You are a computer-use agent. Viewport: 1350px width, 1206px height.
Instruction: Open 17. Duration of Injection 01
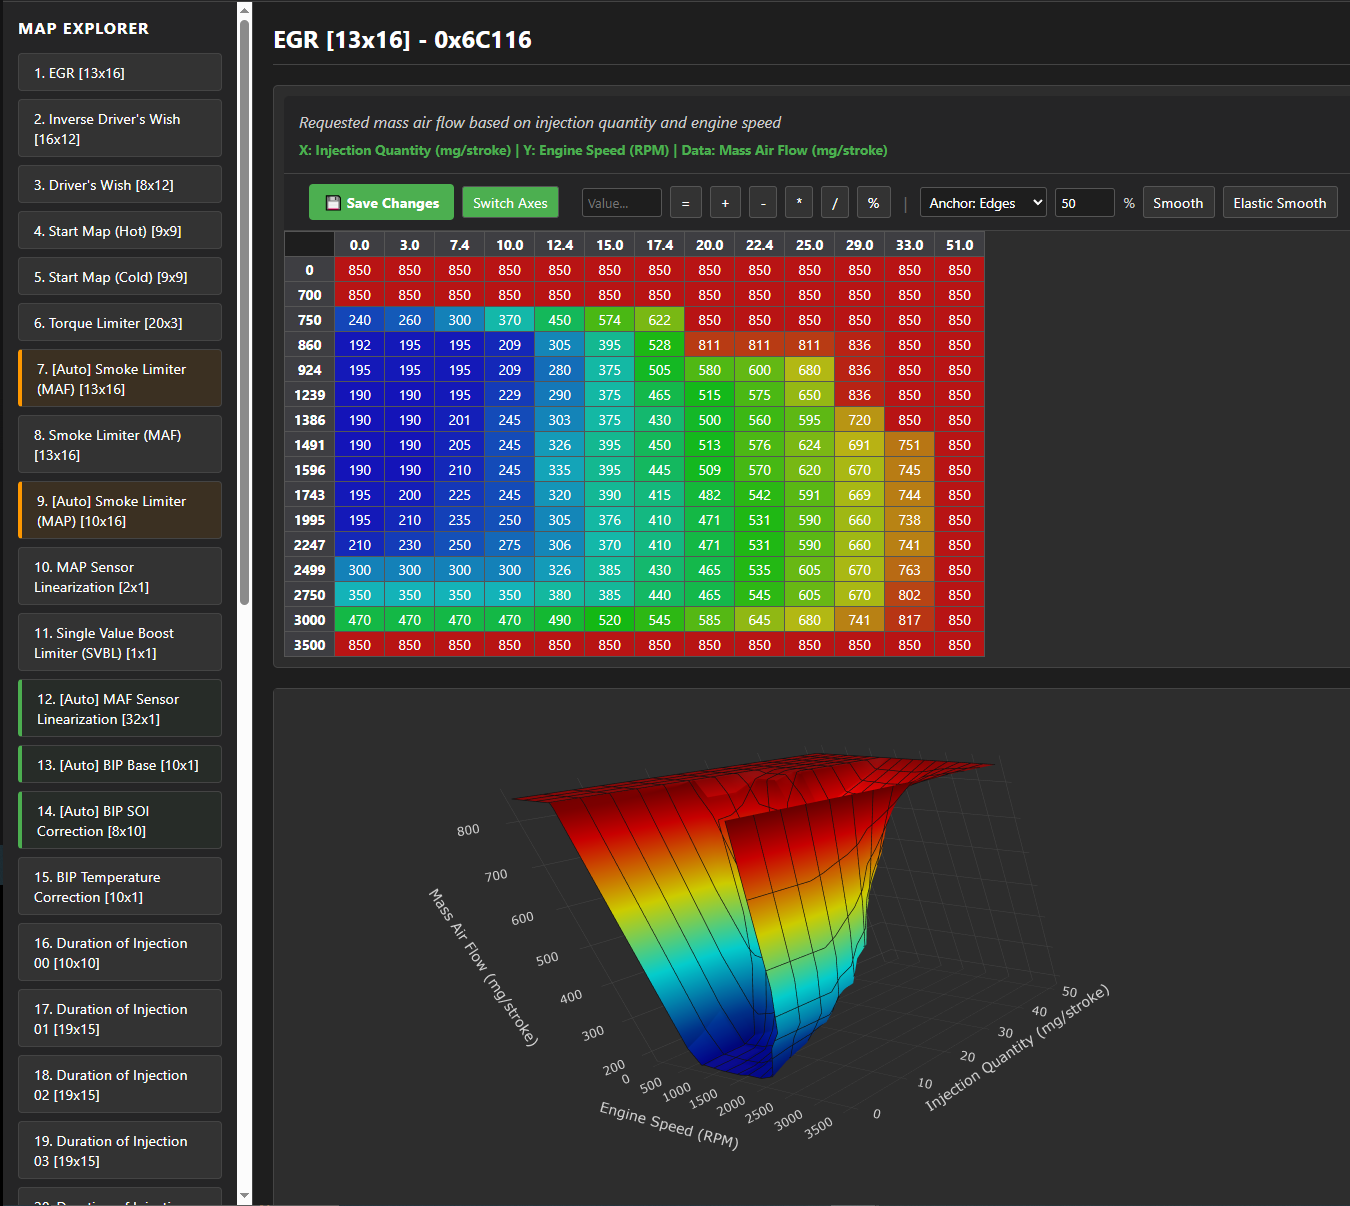pyautogui.click(x=120, y=1018)
